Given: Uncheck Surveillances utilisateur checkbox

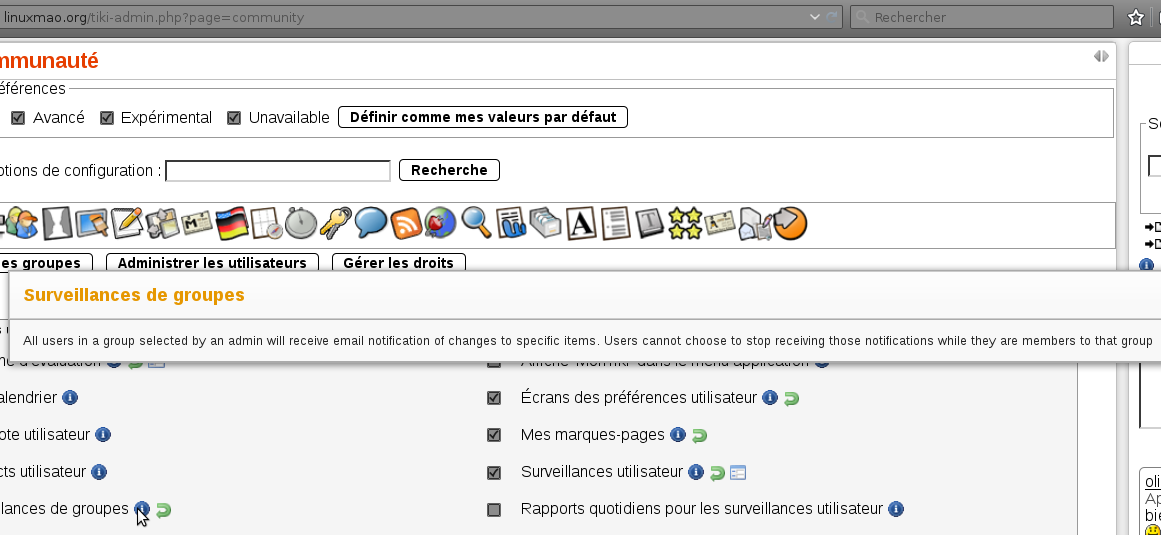Looking at the screenshot, I should coord(494,472).
